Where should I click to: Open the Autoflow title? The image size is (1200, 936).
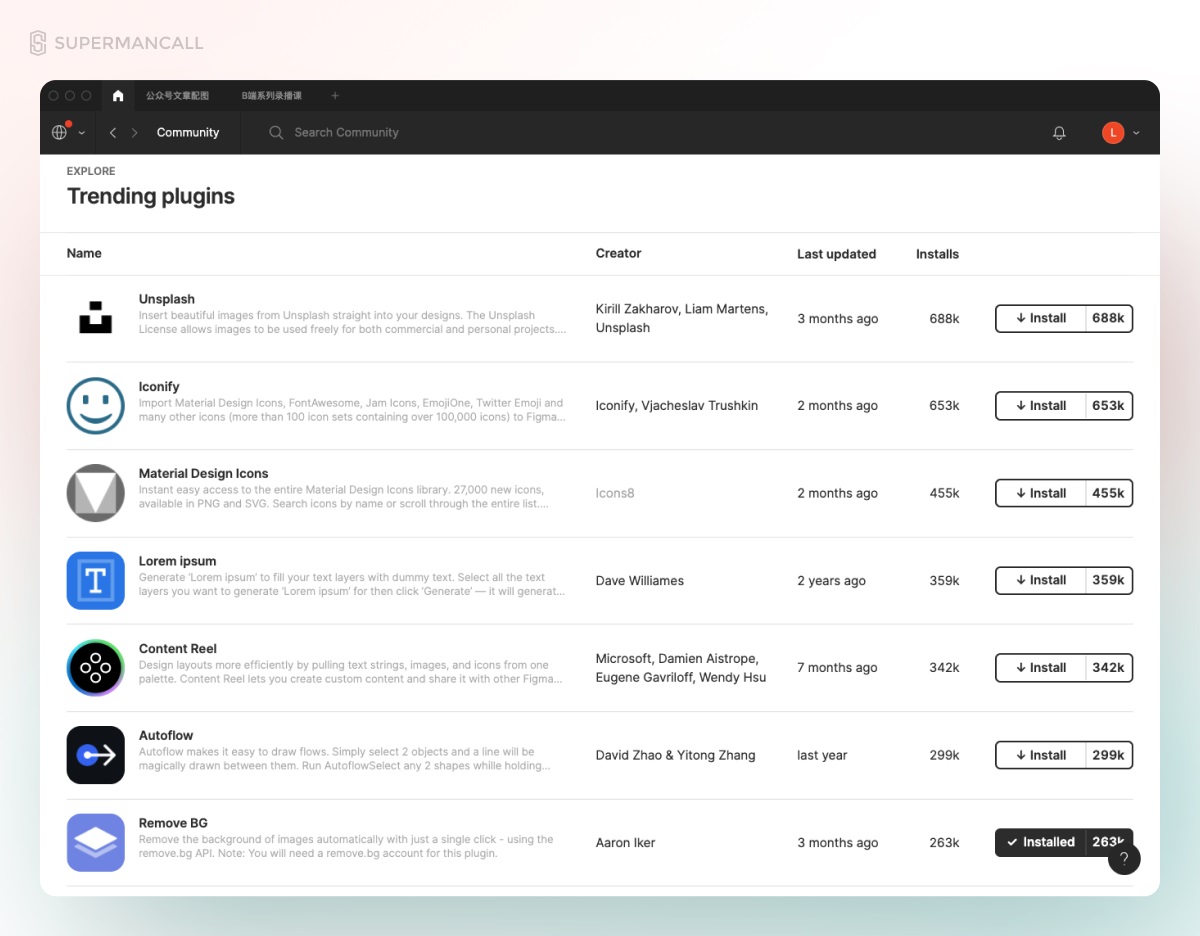166,735
